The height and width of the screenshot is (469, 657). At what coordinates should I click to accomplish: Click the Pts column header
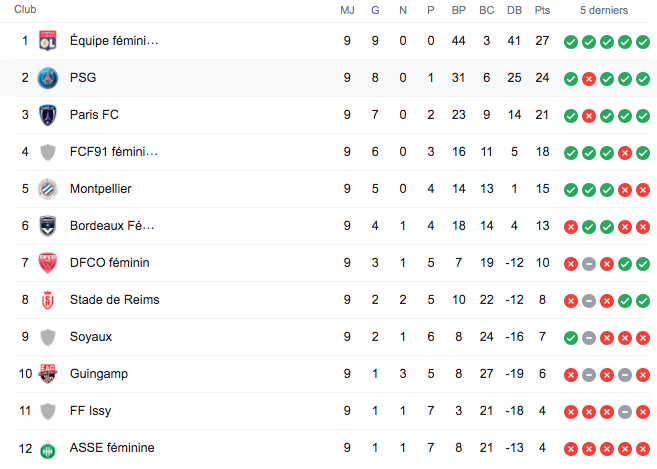coord(543,10)
